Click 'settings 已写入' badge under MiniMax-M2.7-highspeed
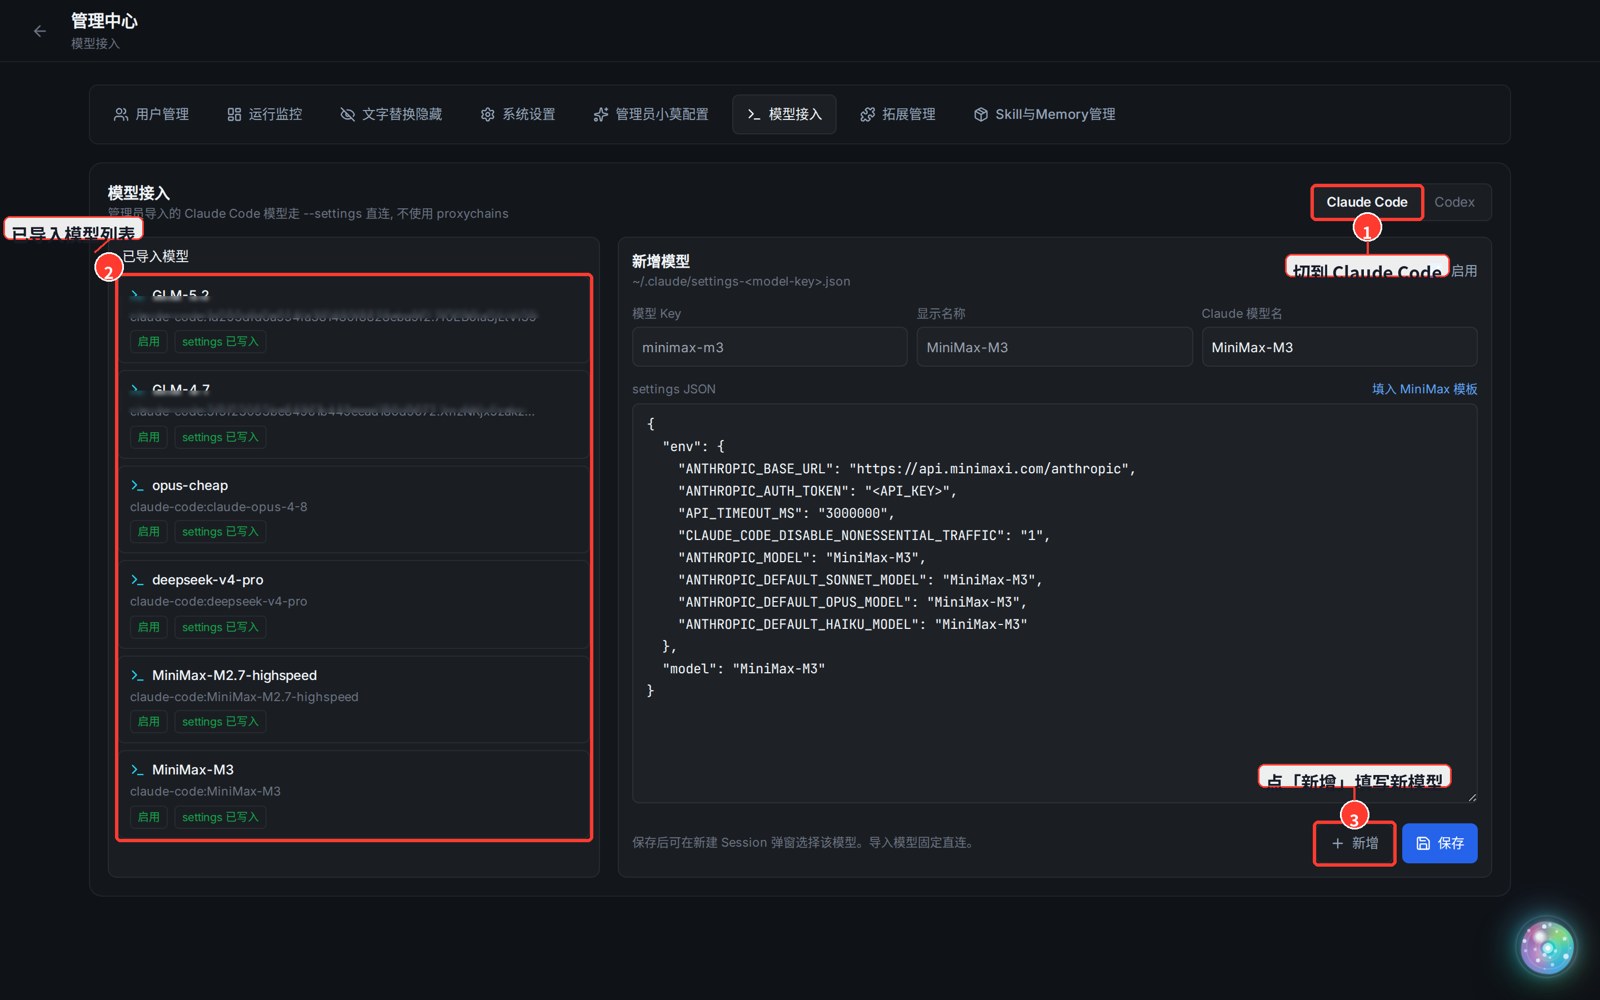1600x1000 pixels. point(220,721)
